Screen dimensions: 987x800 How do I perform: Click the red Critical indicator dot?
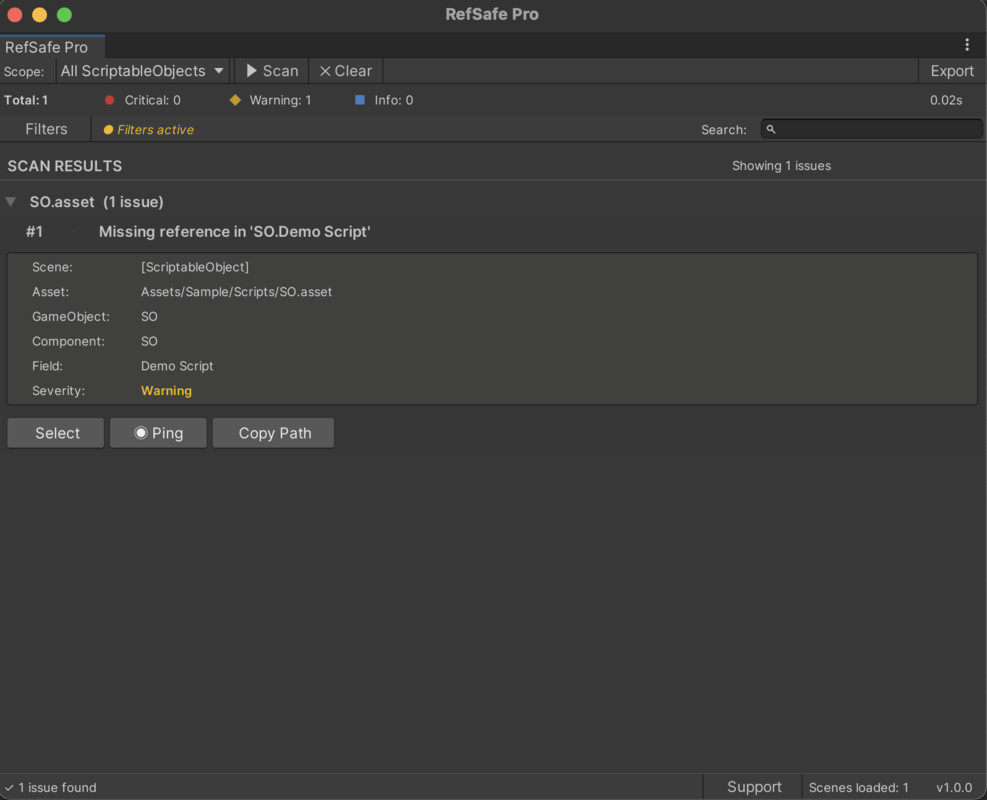point(110,100)
